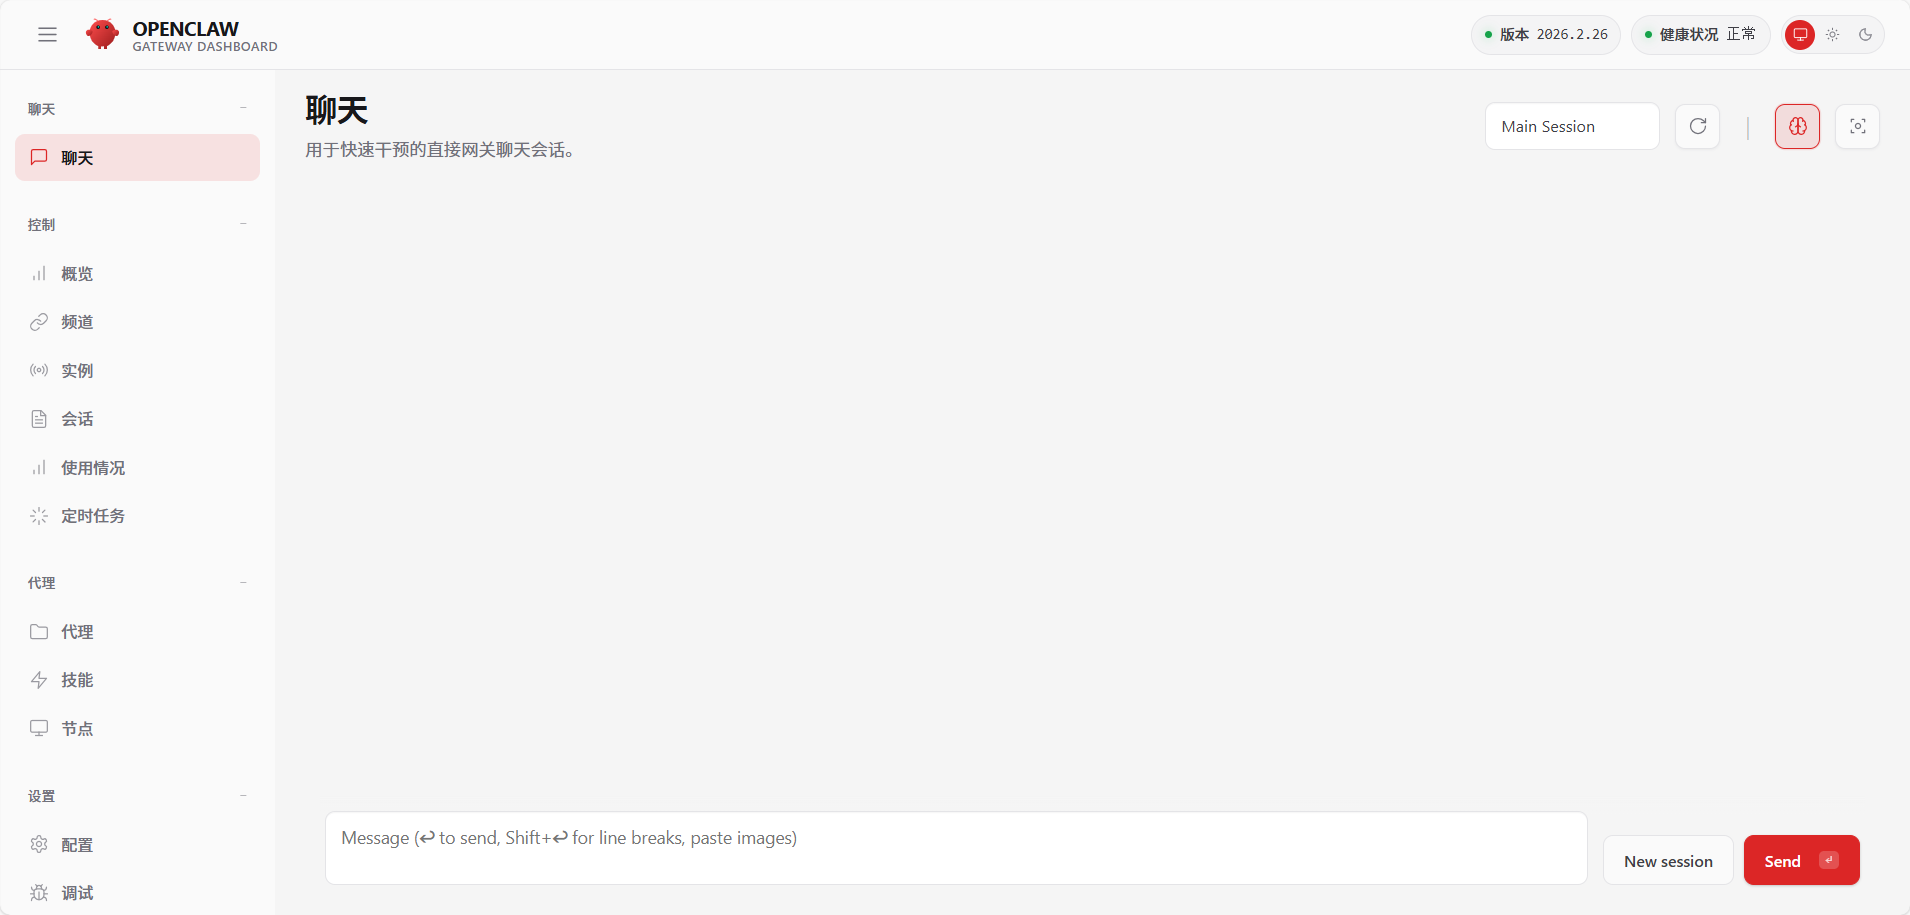This screenshot has height=915, width=1910.
Task: Open the 节点 nodes monitor icon
Action: pyautogui.click(x=39, y=728)
